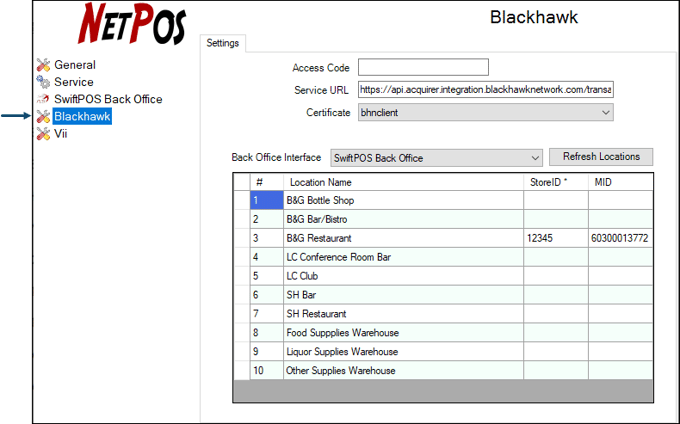Click the empty StoreID cell for B&G Bottle Shop
The image size is (680, 424).
pos(556,200)
